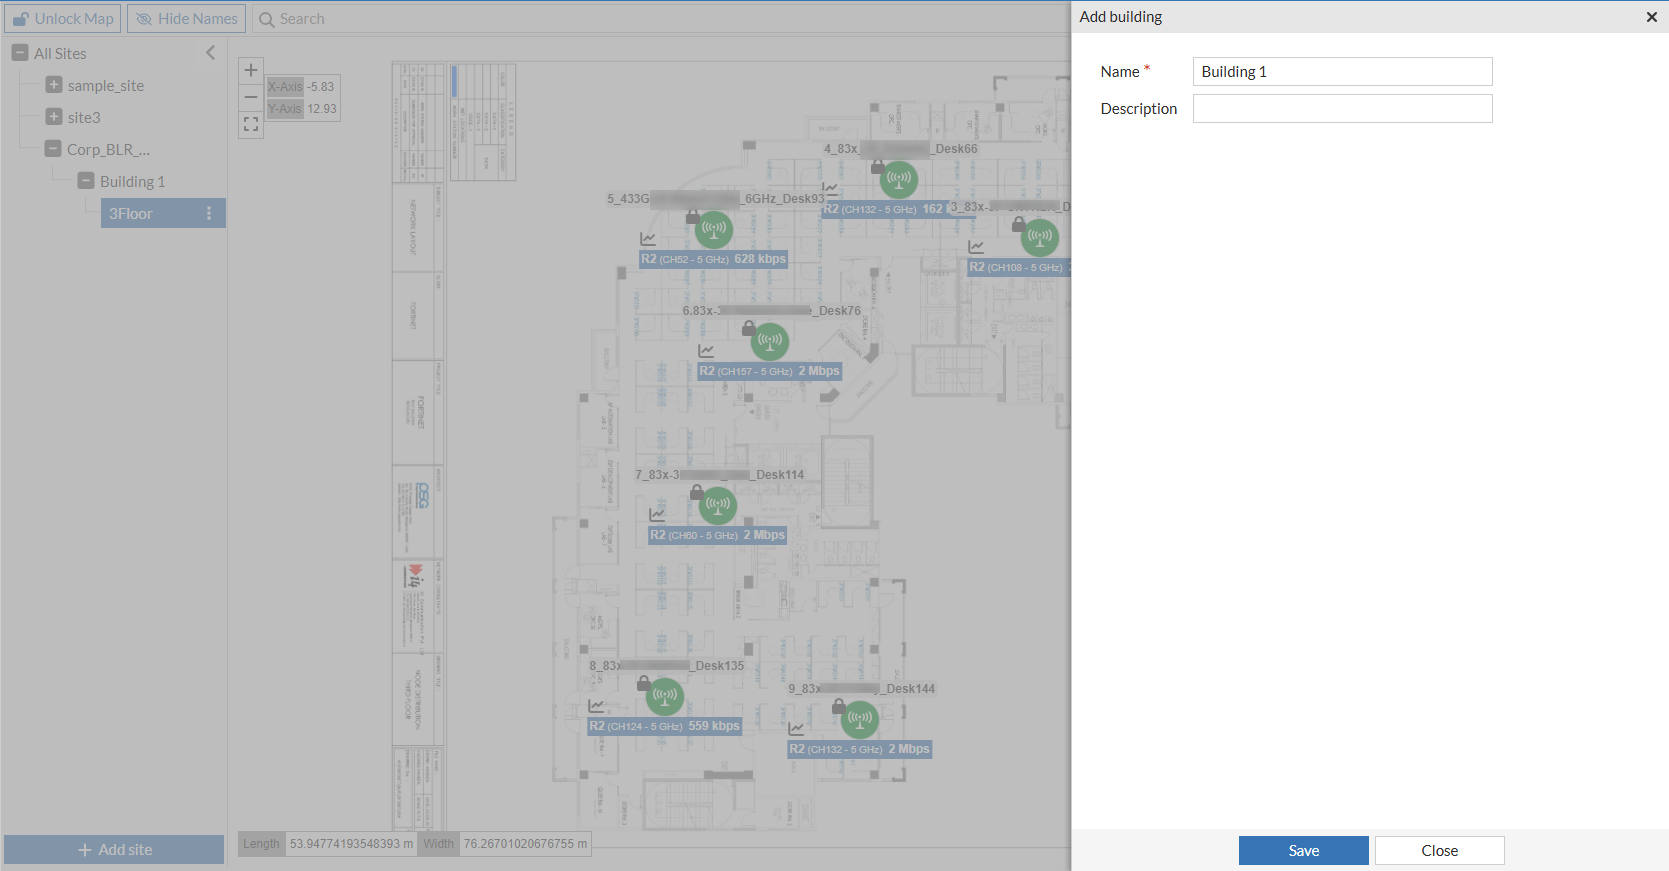Click the Add site button
The width and height of the screenshot is (1669, 871).
[114, 849]
